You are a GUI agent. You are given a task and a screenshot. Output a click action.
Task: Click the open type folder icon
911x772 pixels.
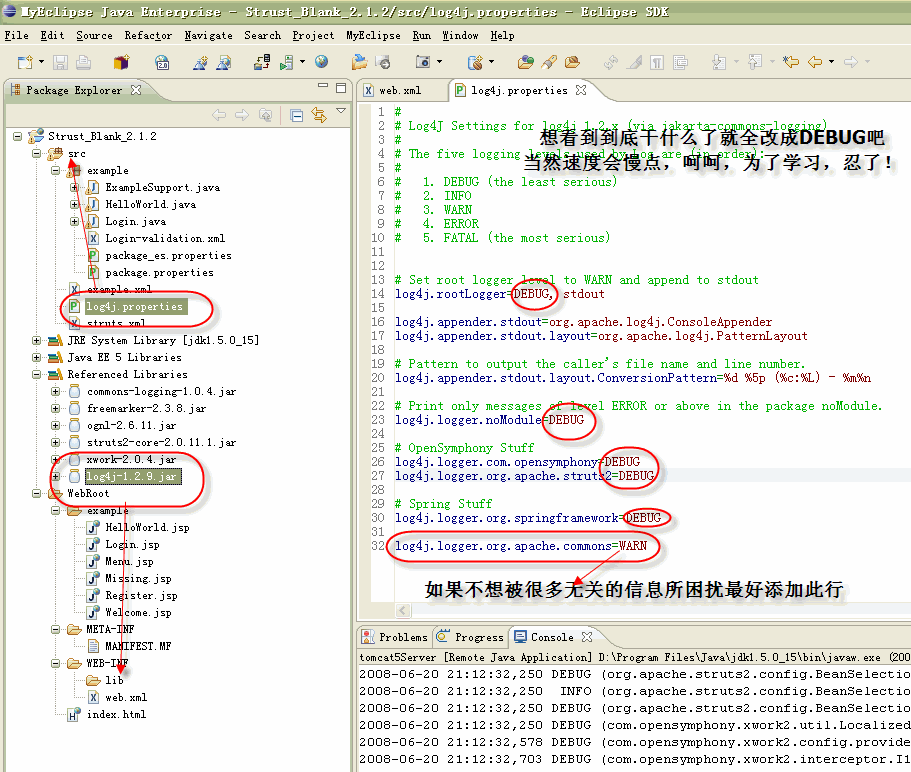tap(526, 62)
